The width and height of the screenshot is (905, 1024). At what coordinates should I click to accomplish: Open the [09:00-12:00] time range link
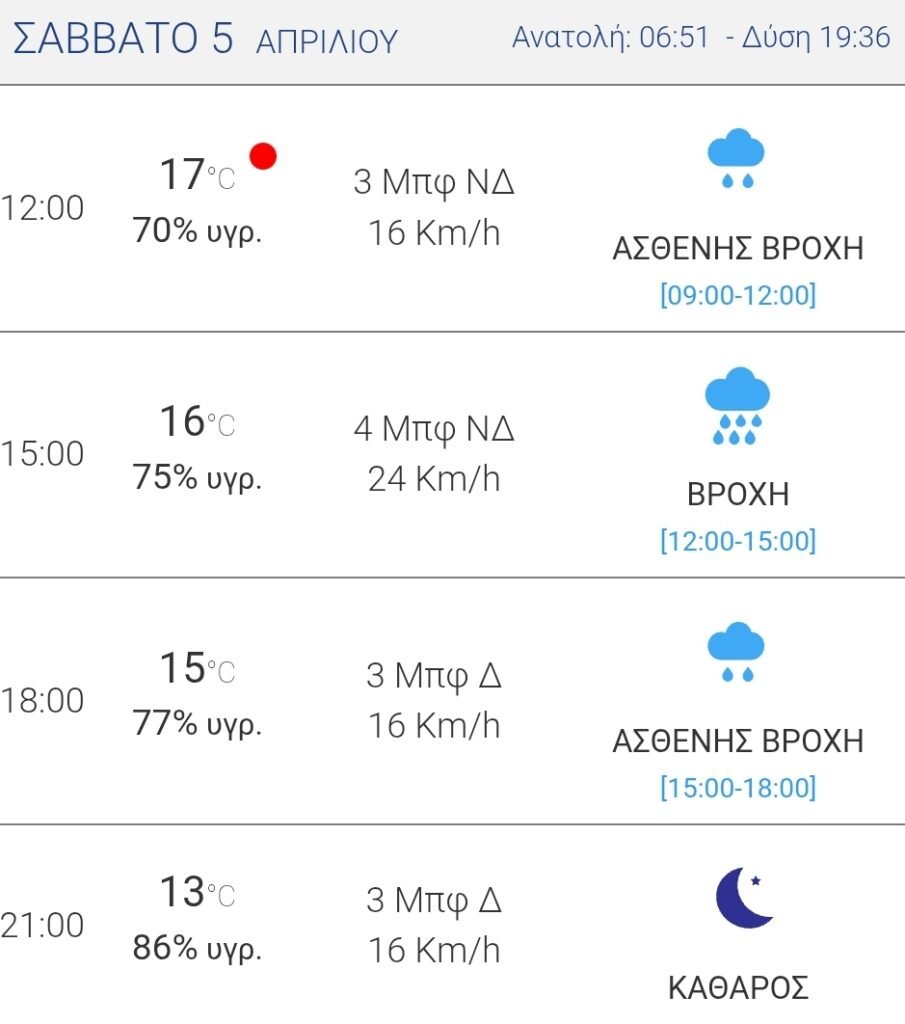pos(738,295)
